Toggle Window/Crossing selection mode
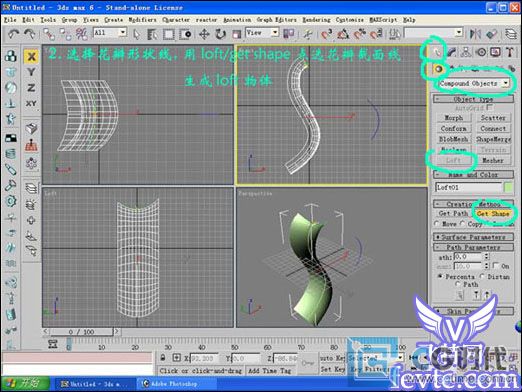Image resolution: width=522 pixels, height=392 pixels. 185,34
